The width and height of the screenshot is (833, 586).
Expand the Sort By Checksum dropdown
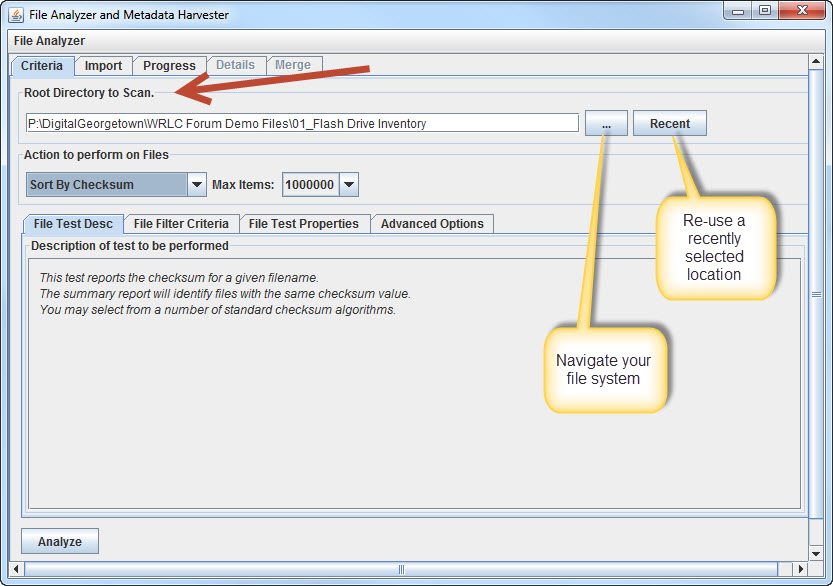tap(197, 185)
